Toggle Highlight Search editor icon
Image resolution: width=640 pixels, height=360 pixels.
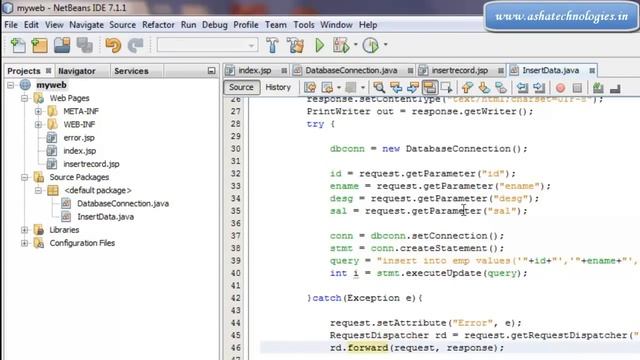[x=430, y=87]
